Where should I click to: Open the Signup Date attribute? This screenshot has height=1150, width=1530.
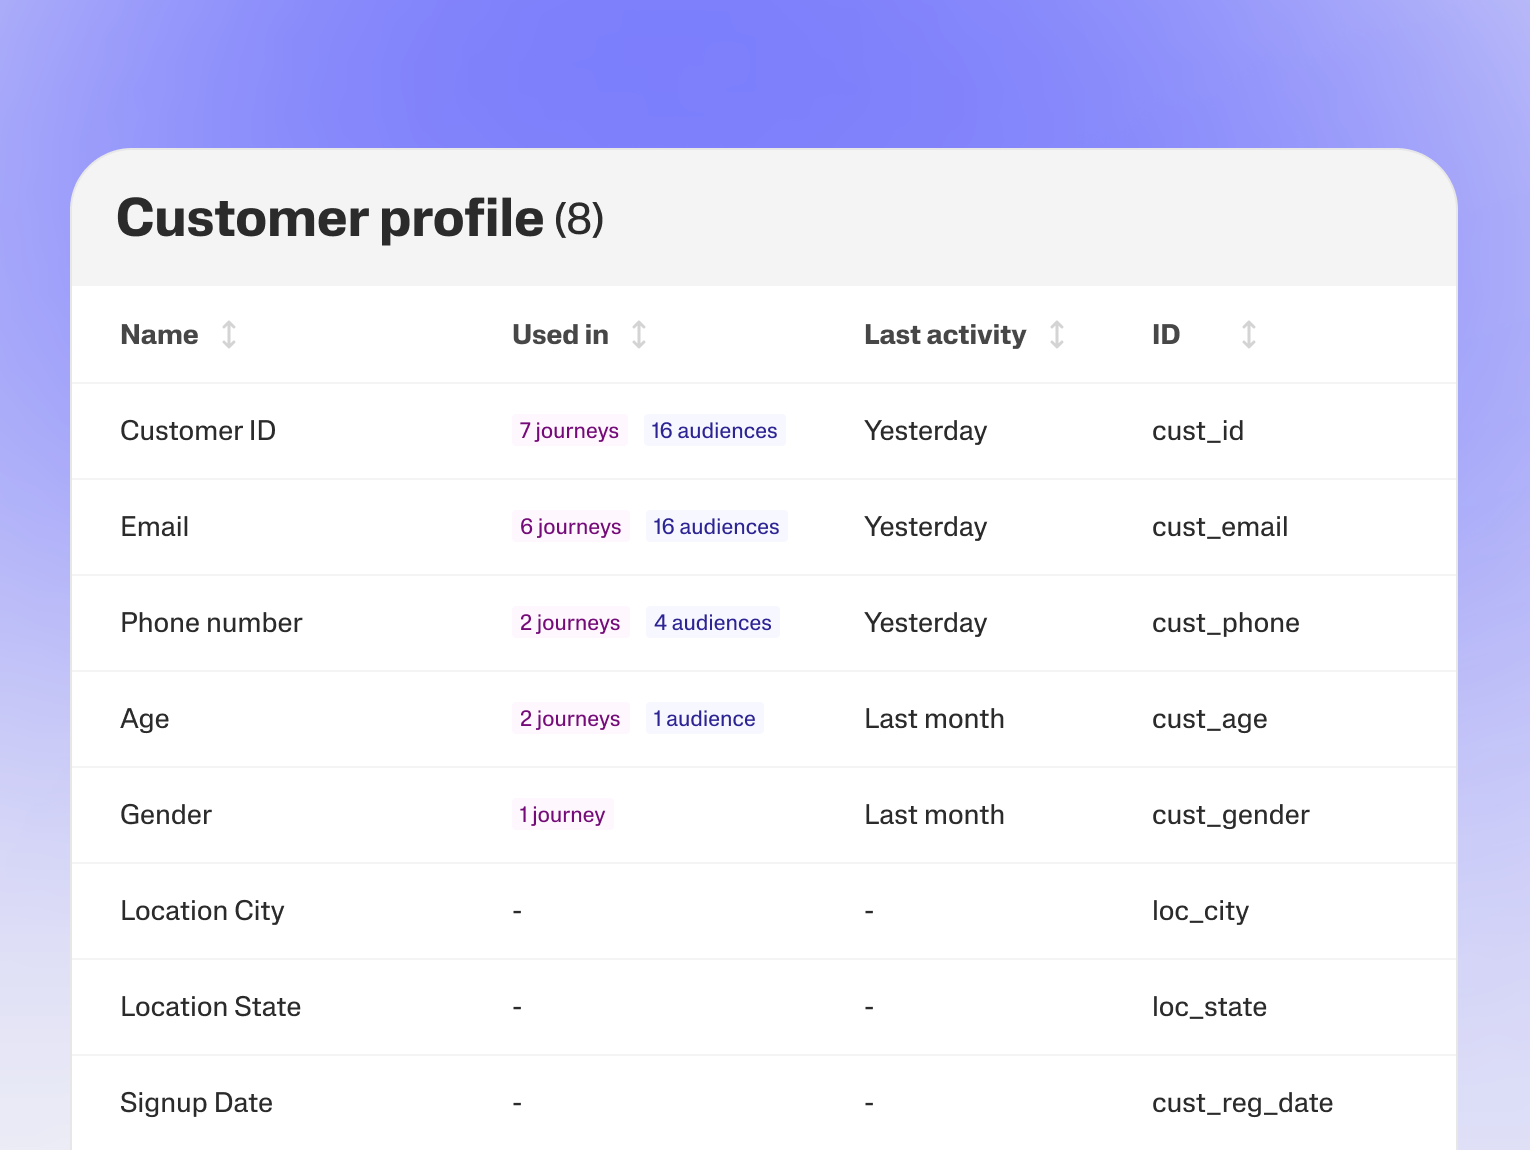tap(196, 1103)
